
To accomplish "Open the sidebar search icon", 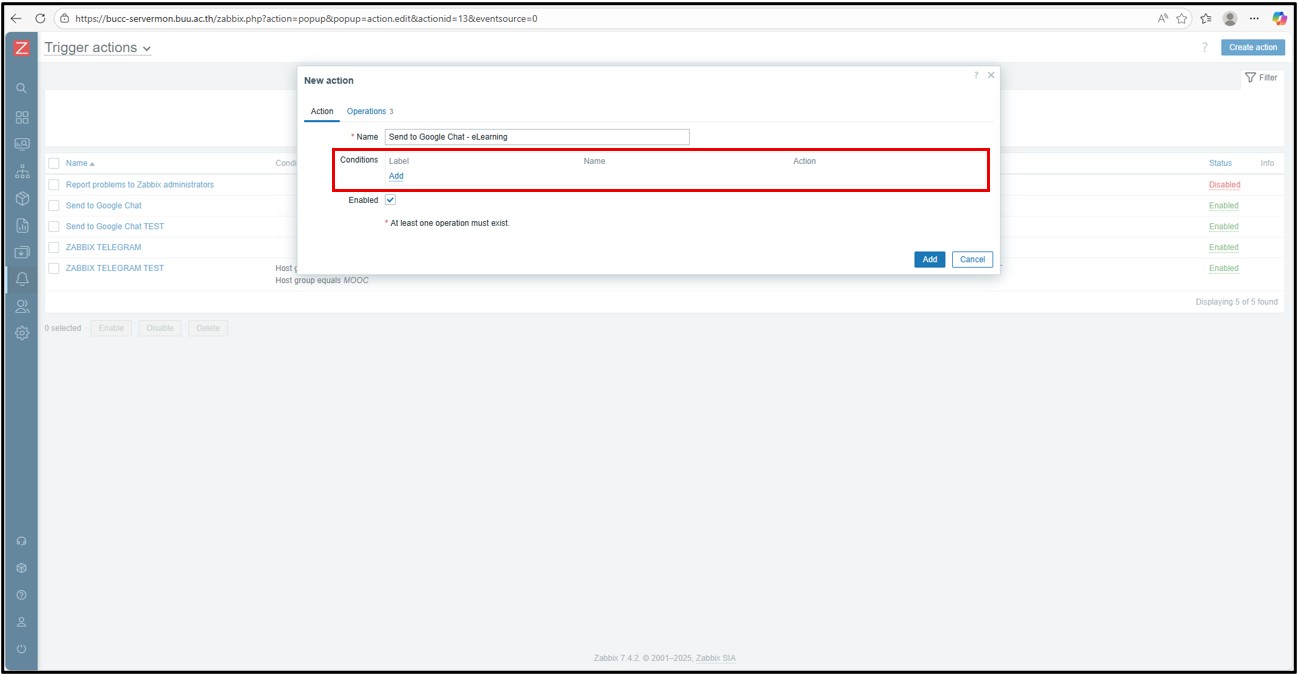I will point(22,89).
